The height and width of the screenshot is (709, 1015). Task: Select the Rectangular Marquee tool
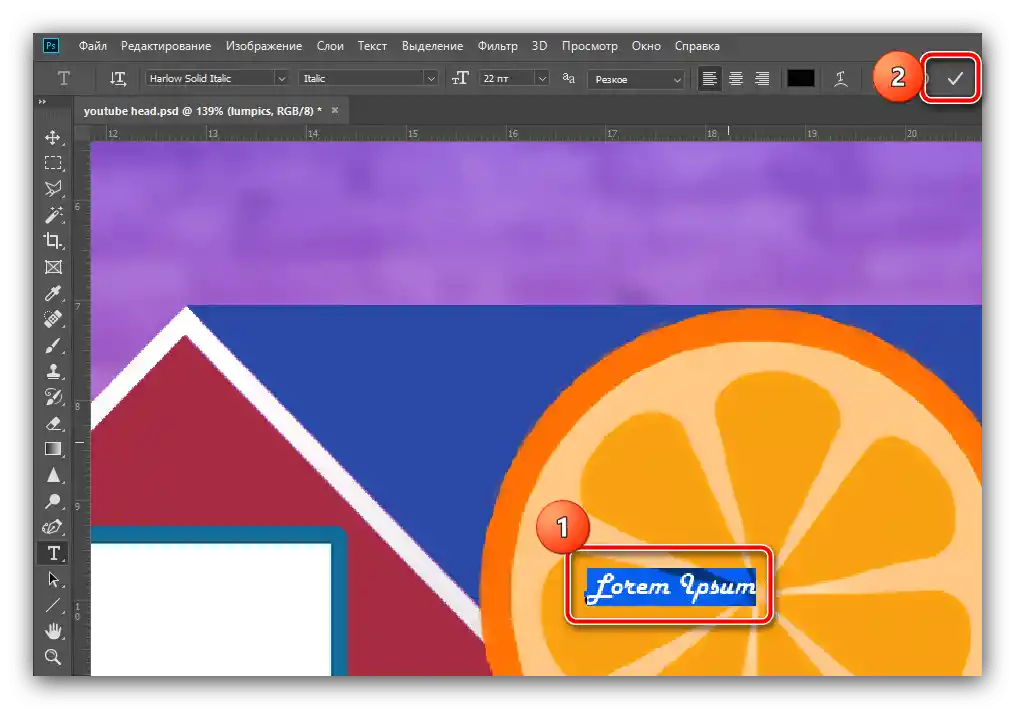pos(53,163)
